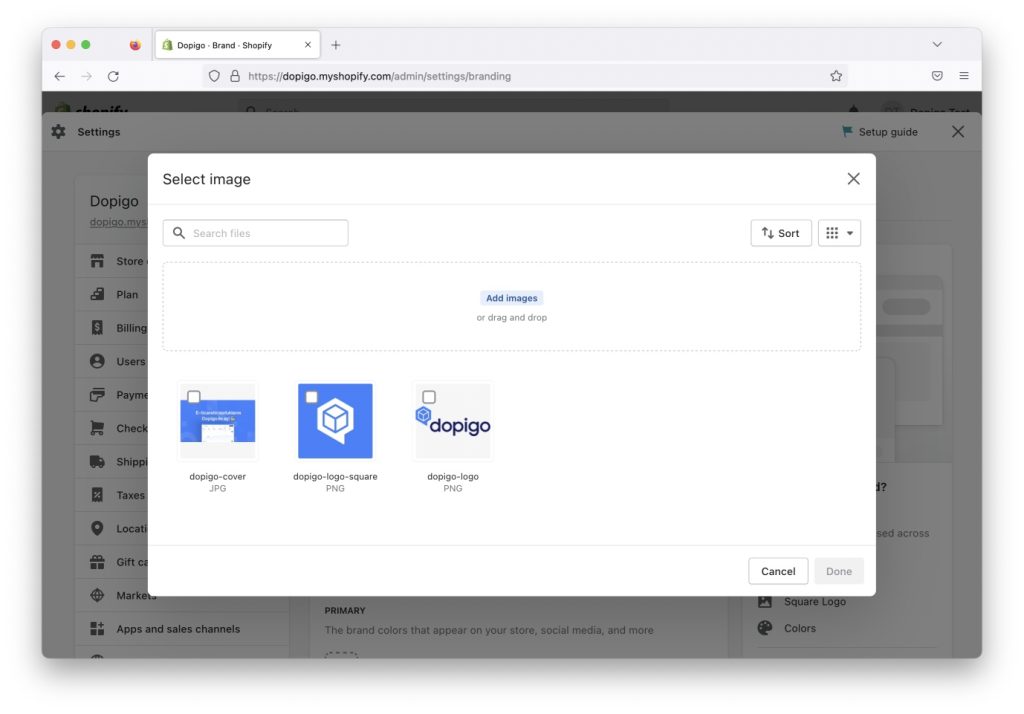Screen dimensions: 1024x714
Task: Check the dopigo-logo image checkbox
Action: [429, 397]
